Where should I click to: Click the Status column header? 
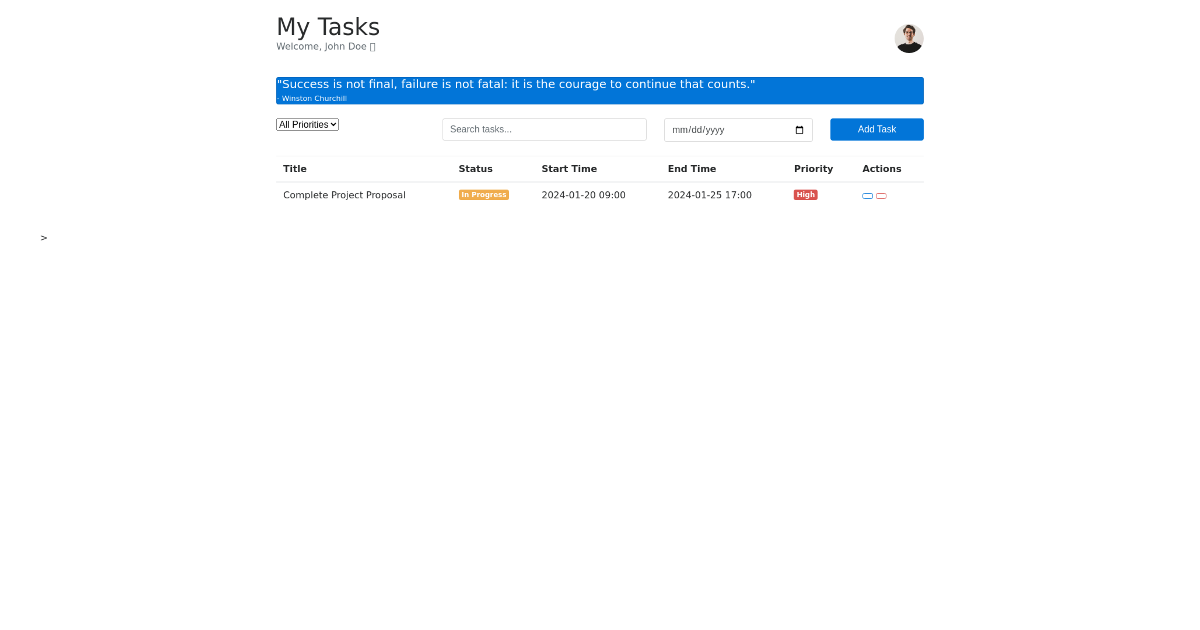tap(475, 168)
